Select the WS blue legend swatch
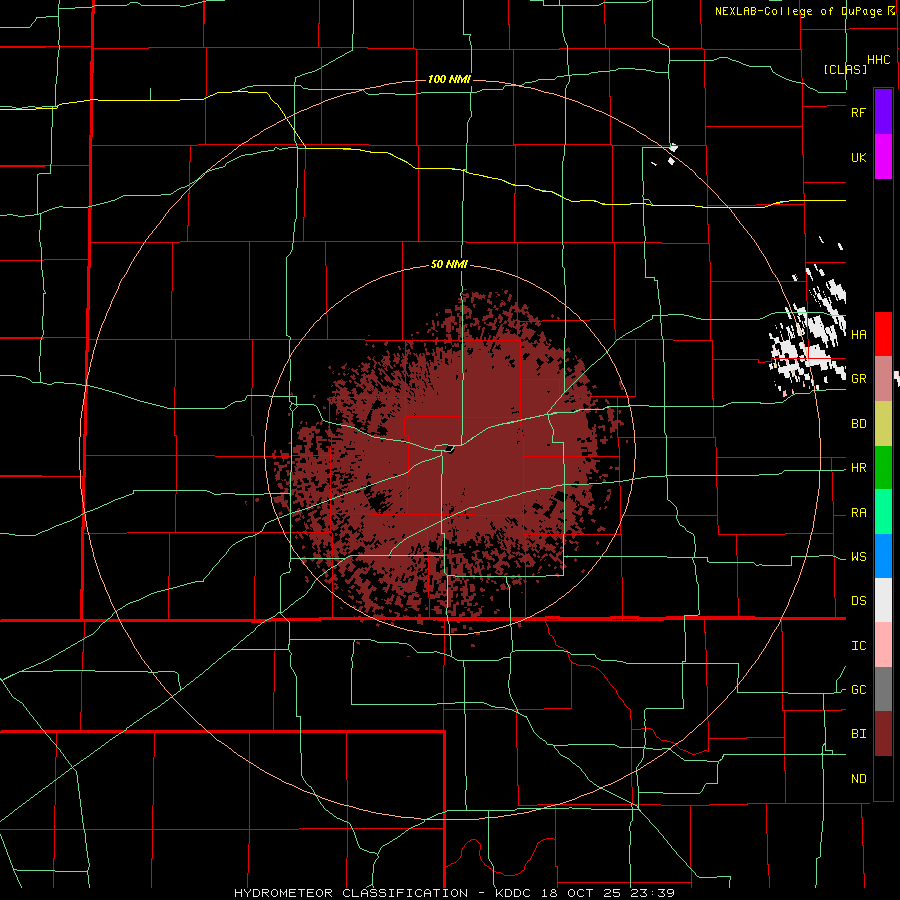This screenshot has width=900, height=900. coord(883,556)
